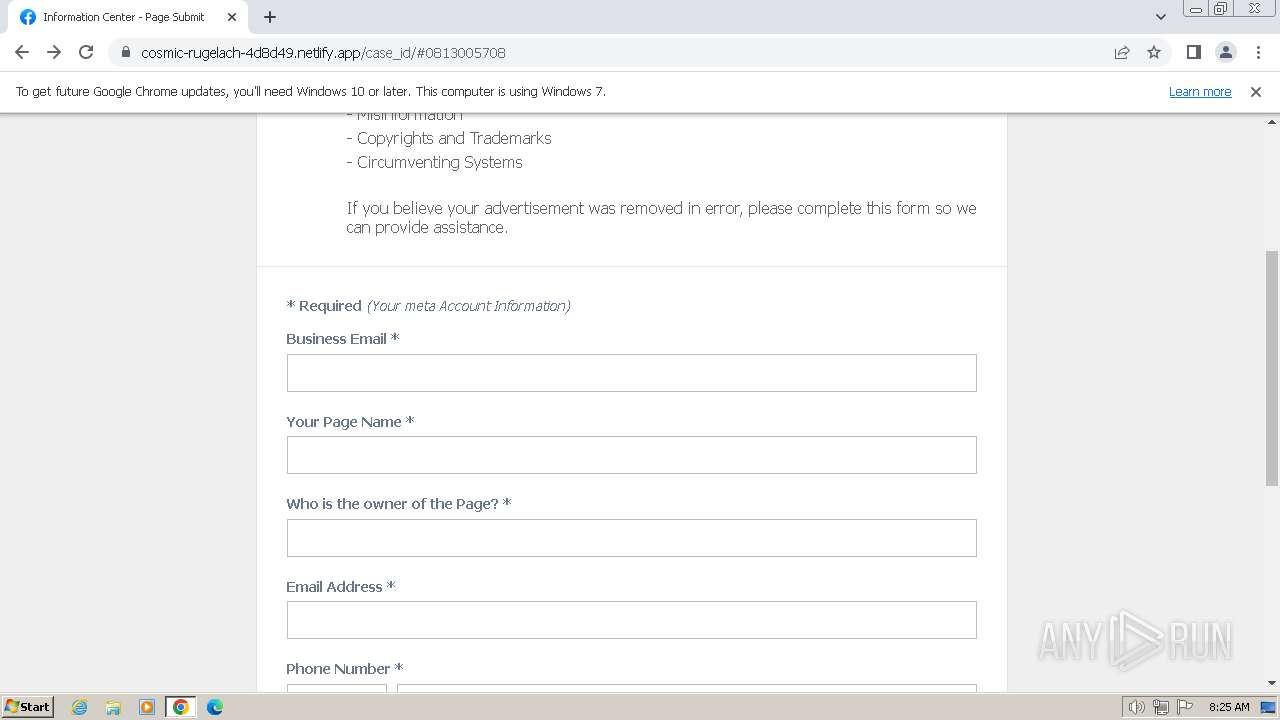Go forward to the next page

pos(54,52)
